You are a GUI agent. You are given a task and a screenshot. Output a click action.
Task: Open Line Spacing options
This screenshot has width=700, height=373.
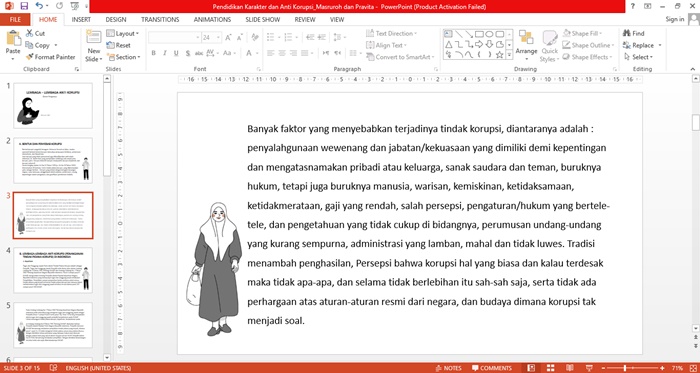[x=340, y=37]
